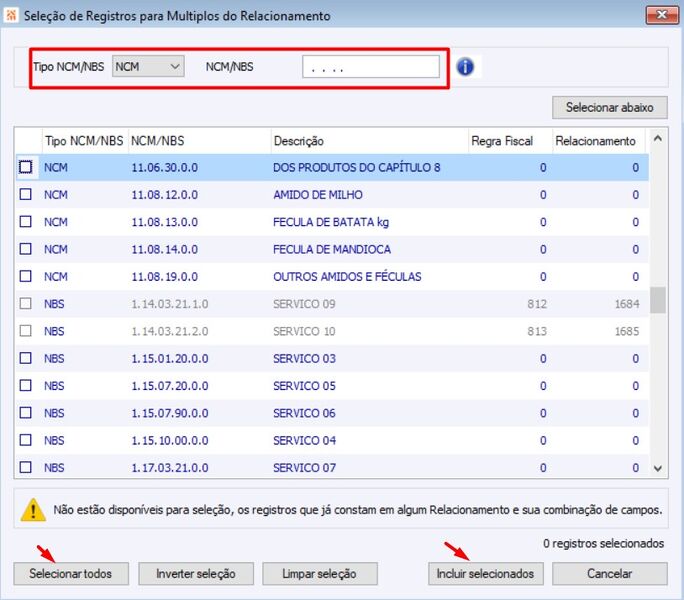Check the box for SERVICO 03

26,358
